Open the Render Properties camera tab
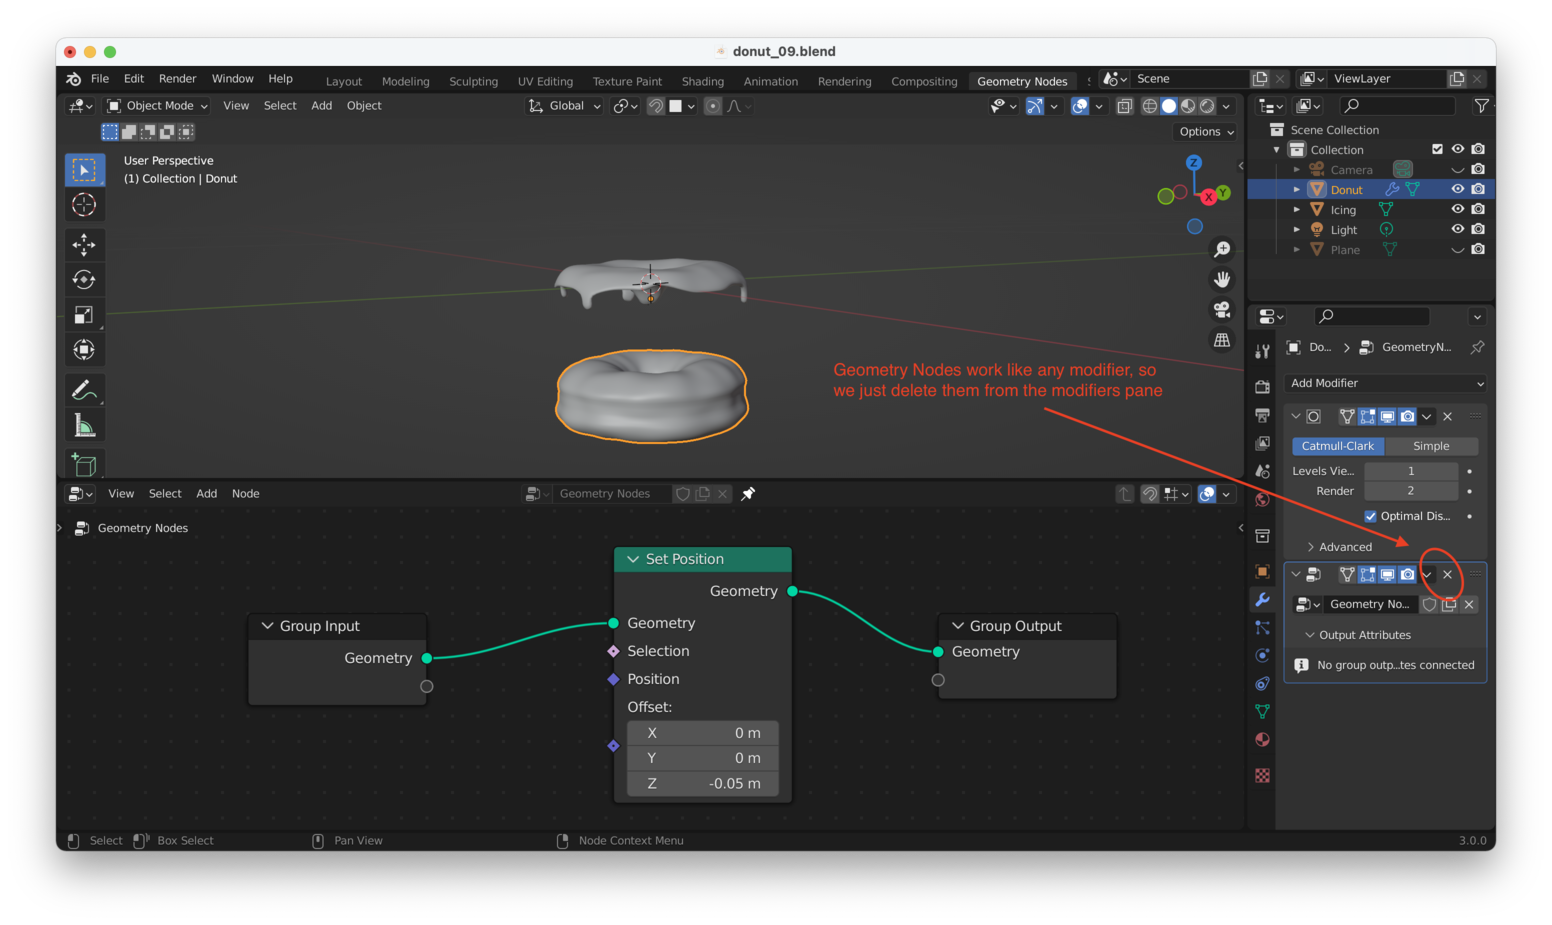 click(x=1262, y=386)
